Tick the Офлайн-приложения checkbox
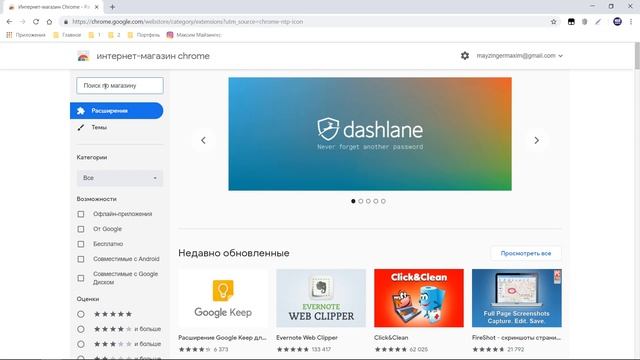This screenshot has width=640, height=360. (x=81, y=214)
